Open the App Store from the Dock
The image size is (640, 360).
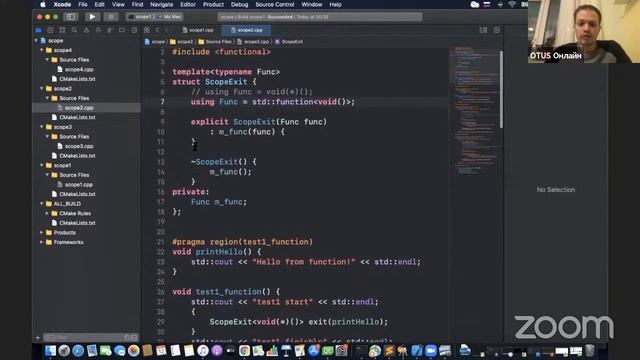pos(313,351)
